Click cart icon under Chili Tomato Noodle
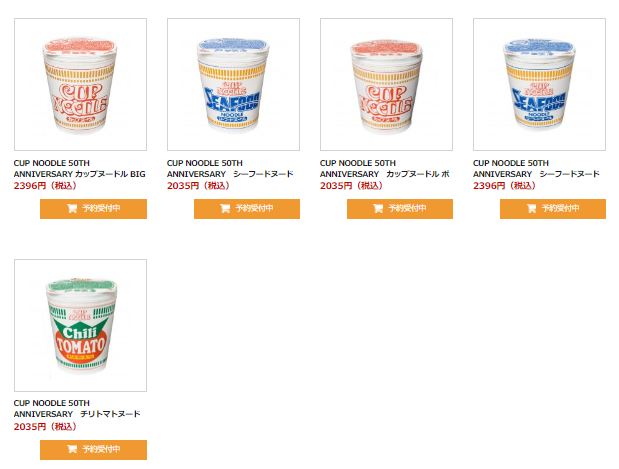The height and width of the screenshot is (469, 619). [72, 449]
